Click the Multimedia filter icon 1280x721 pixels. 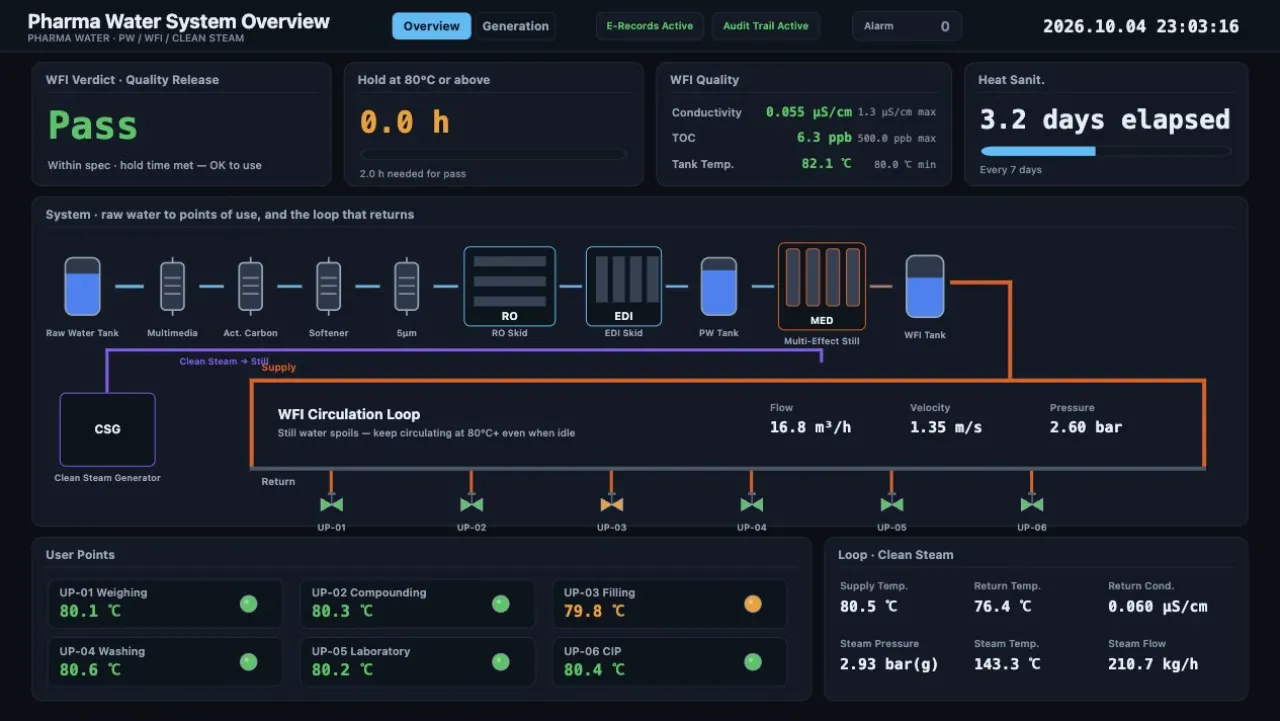172,286
